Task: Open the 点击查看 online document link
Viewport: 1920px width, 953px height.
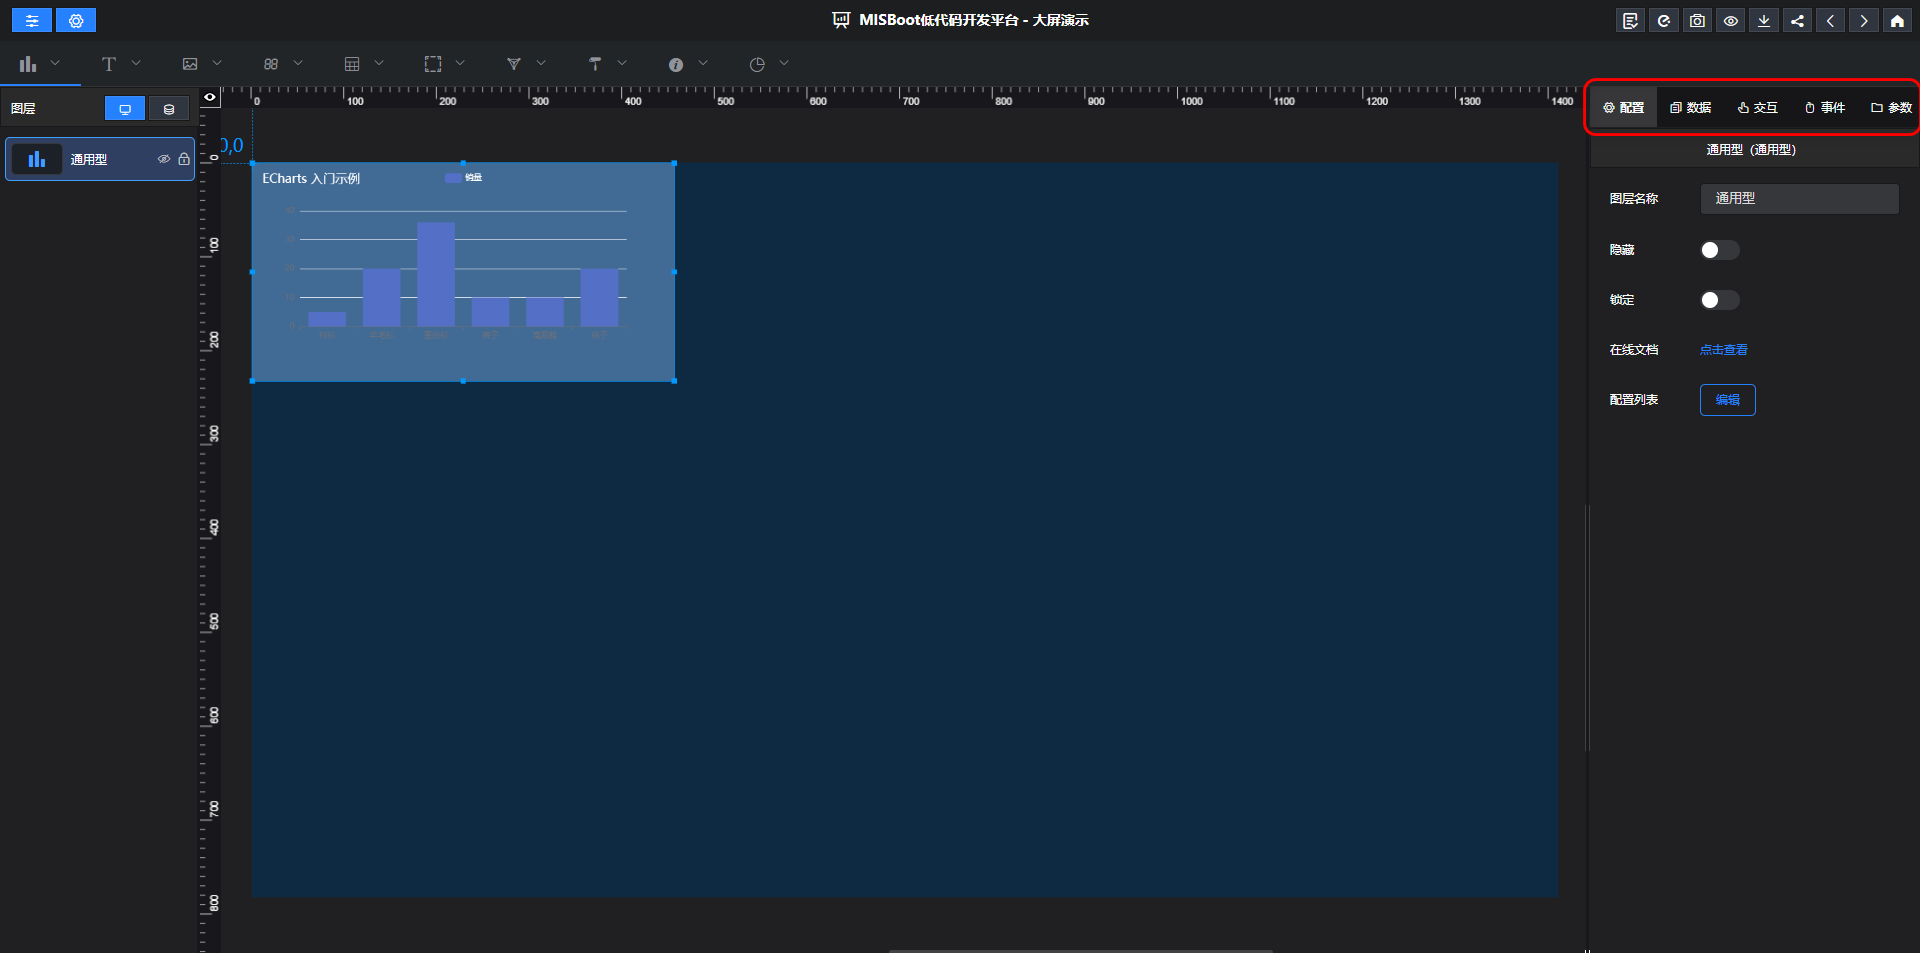Action: pyautogui.click(x=1724, y=350)
